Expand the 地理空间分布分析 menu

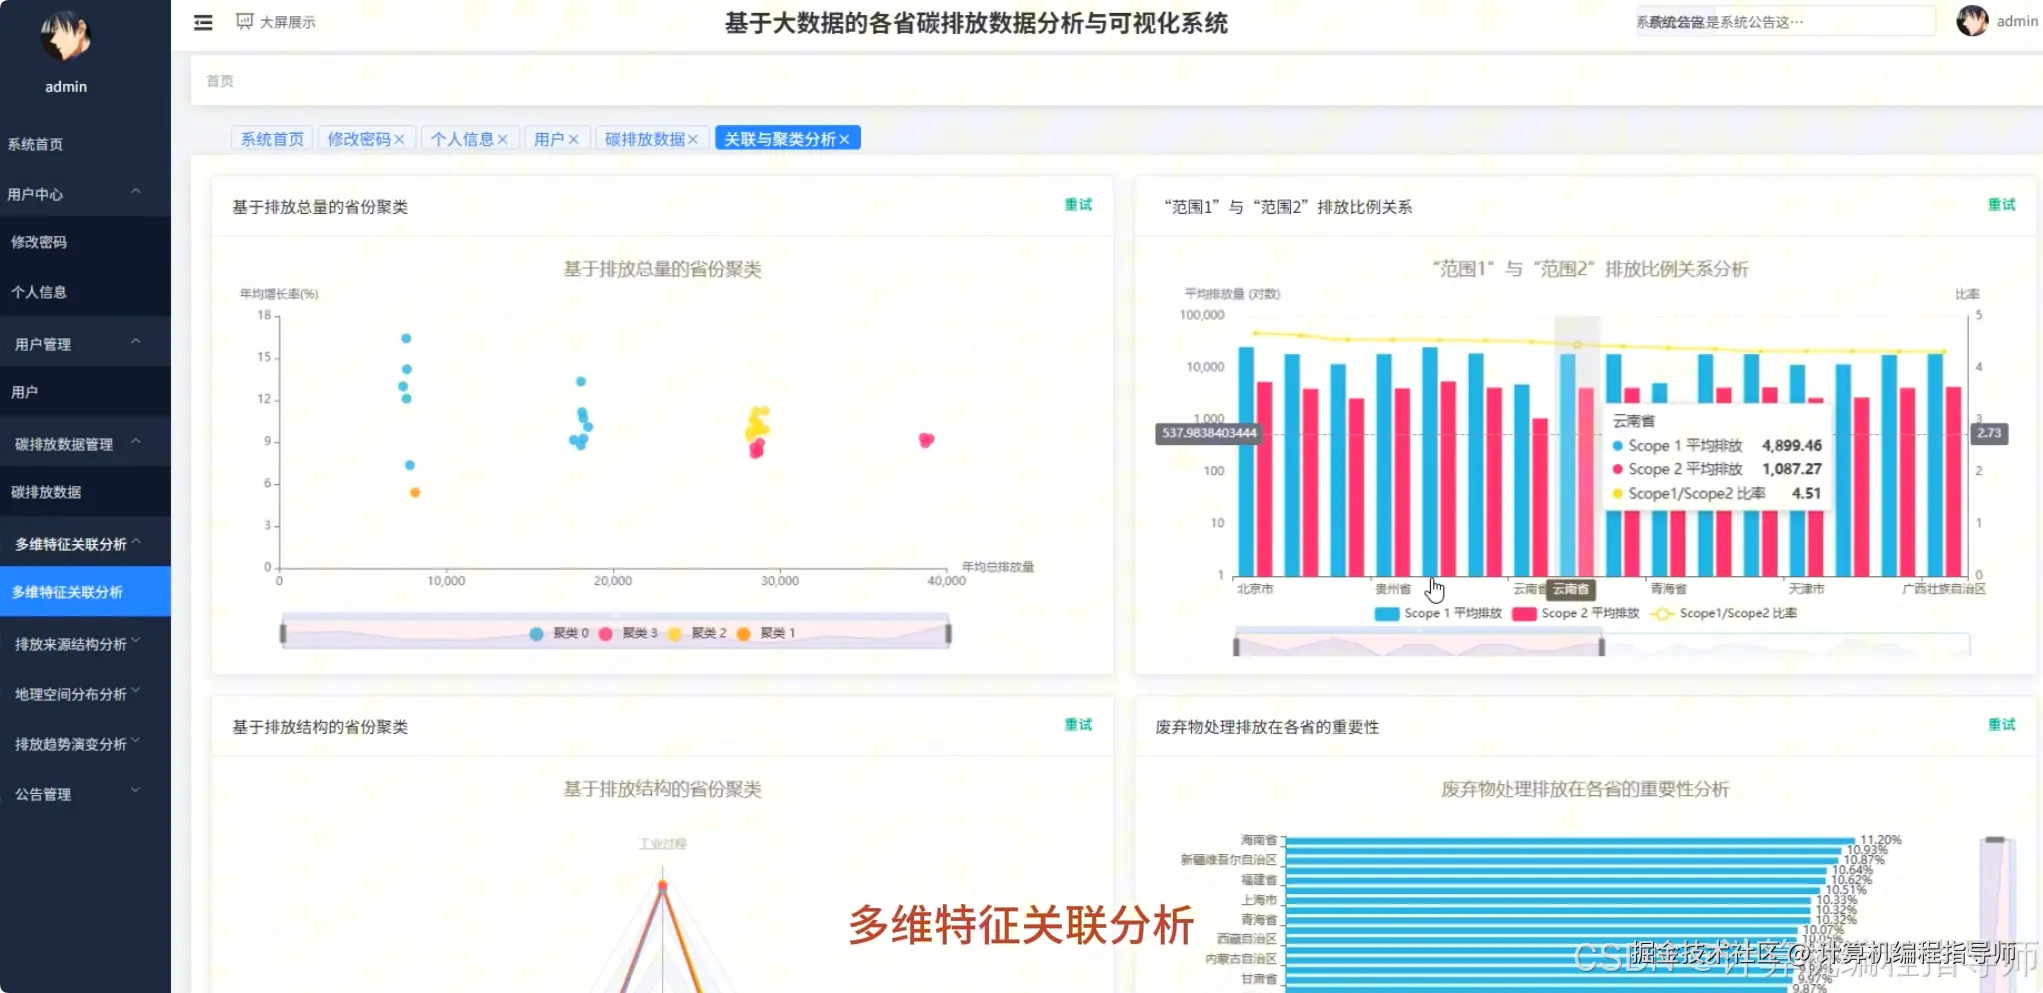[x=68, y=693]
